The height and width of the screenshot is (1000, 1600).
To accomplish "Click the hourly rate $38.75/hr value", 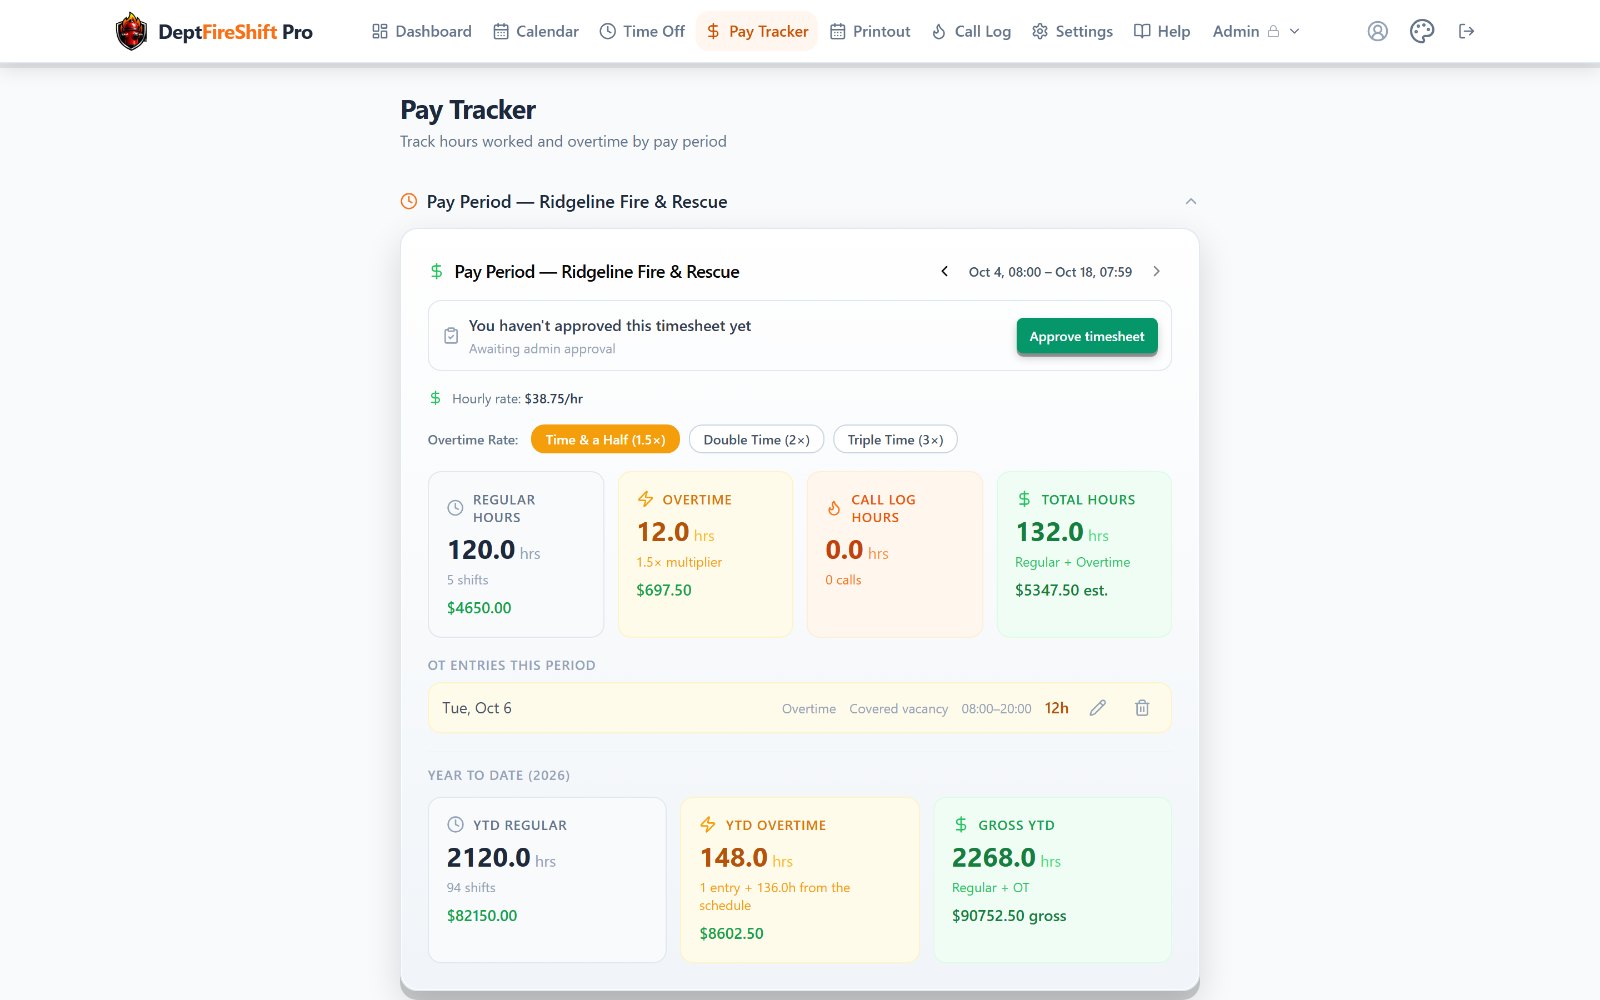I will [x=554, y=398].
